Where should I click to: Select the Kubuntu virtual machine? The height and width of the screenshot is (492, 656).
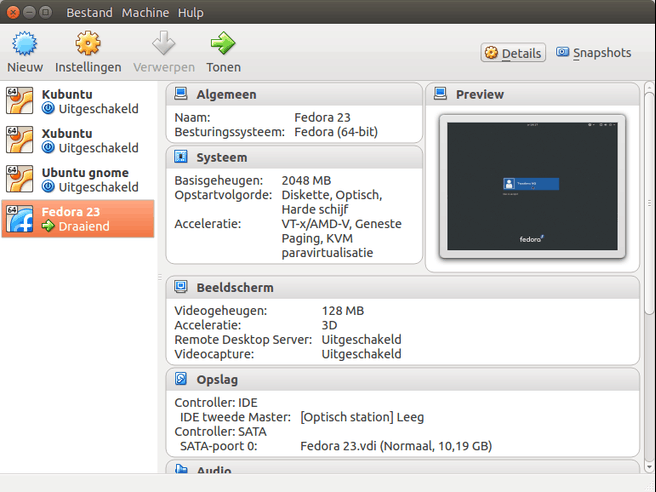coord(78,101)
